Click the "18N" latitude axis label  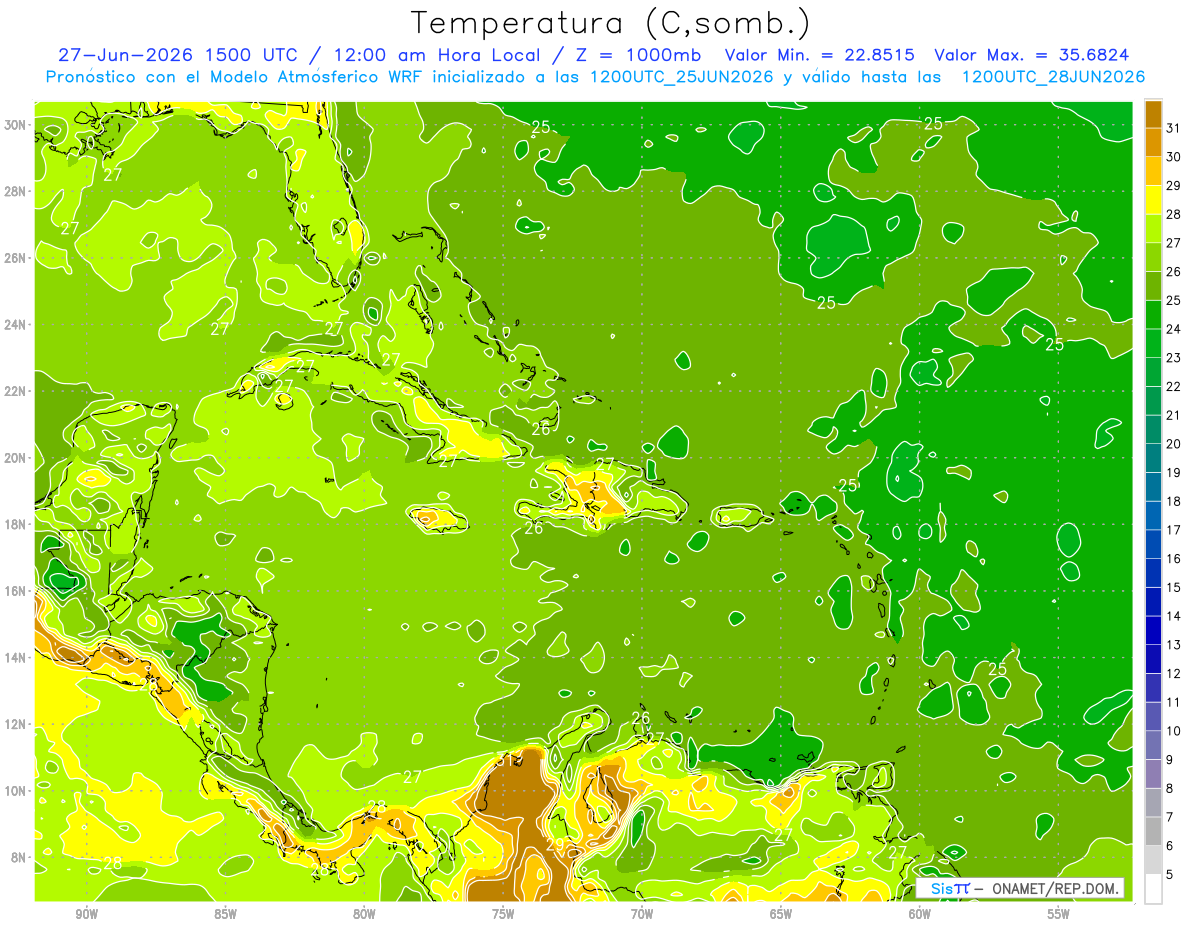(17, 524)
